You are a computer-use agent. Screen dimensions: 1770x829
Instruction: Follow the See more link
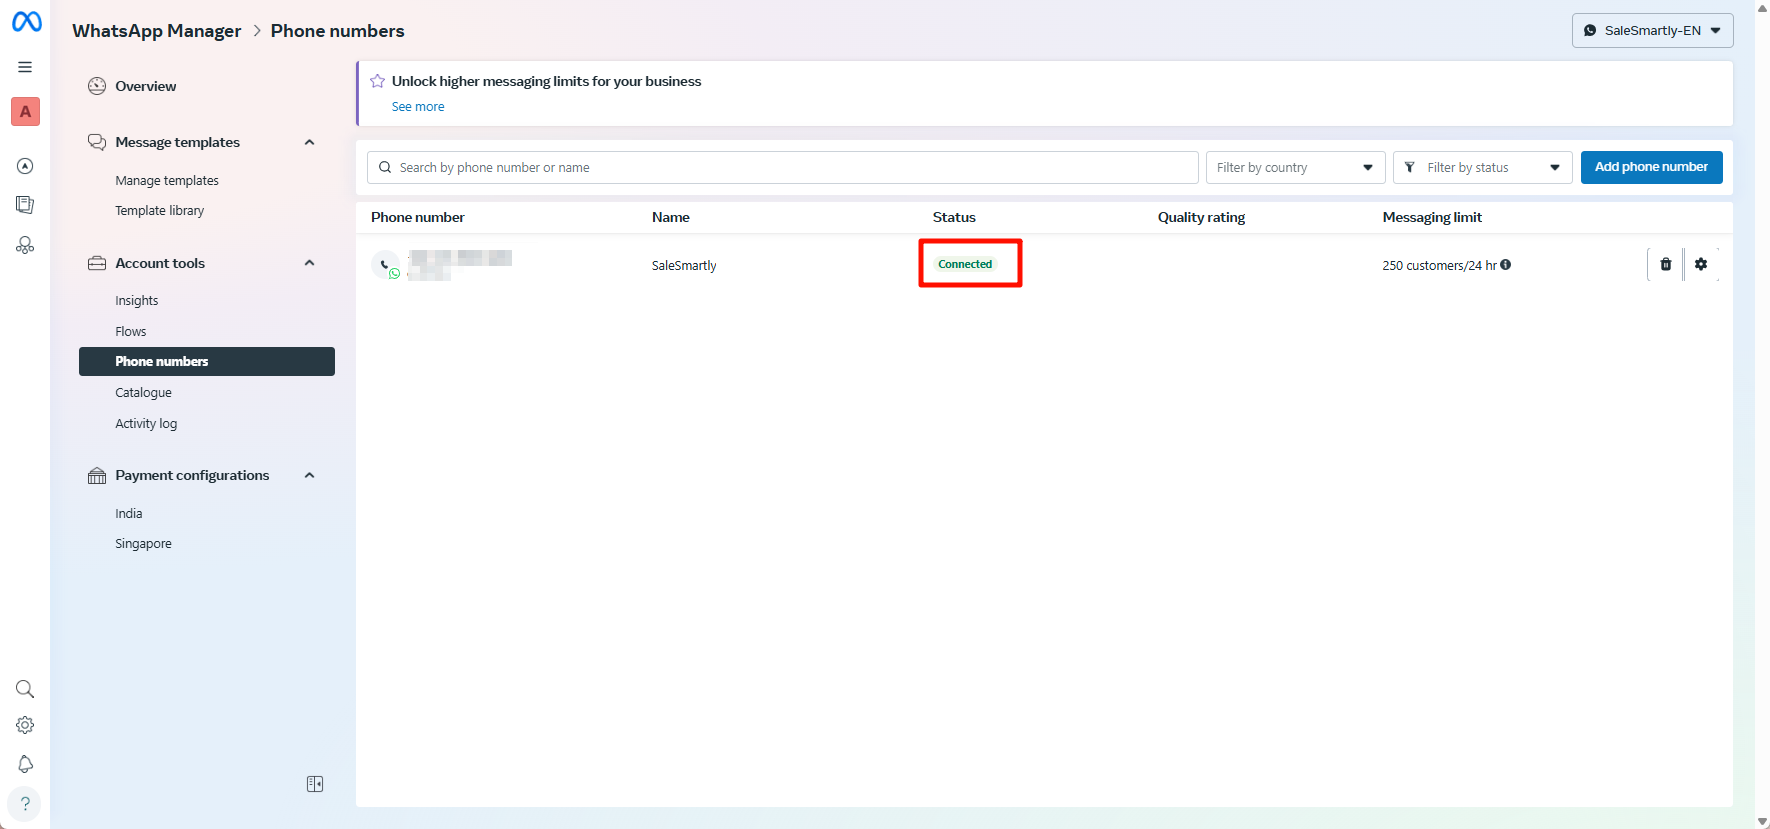pyautogui.click(x=418, y=107)
